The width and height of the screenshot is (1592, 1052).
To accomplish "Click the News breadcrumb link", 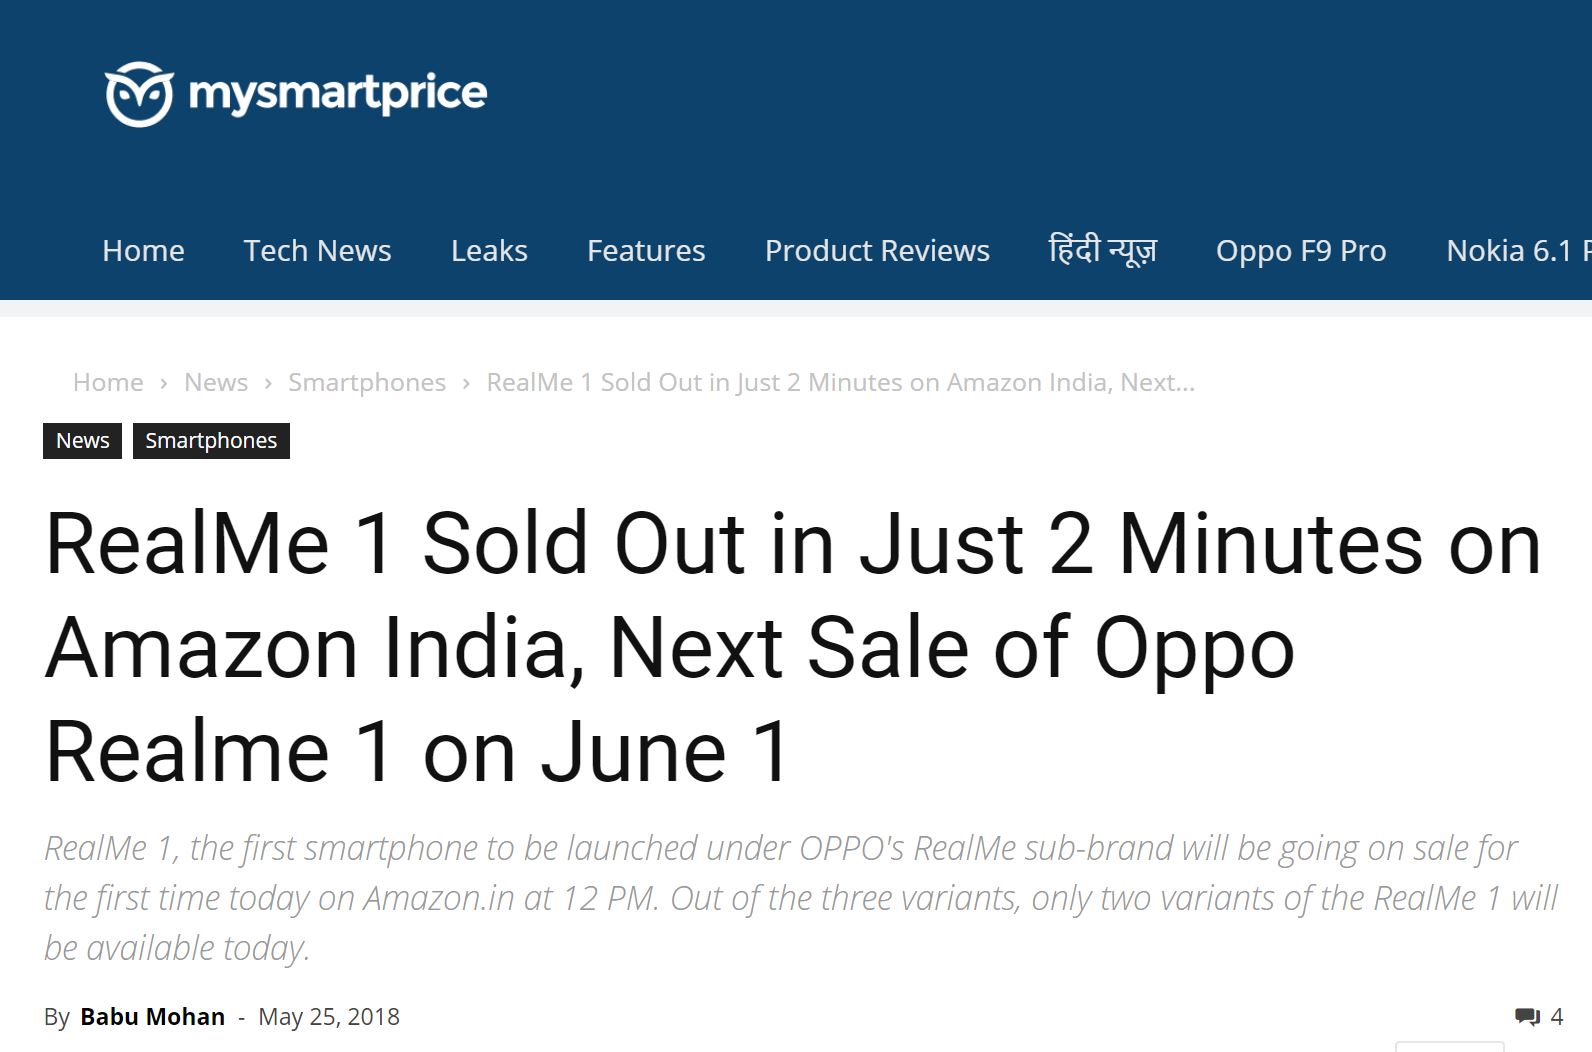I will coord(216,382).
